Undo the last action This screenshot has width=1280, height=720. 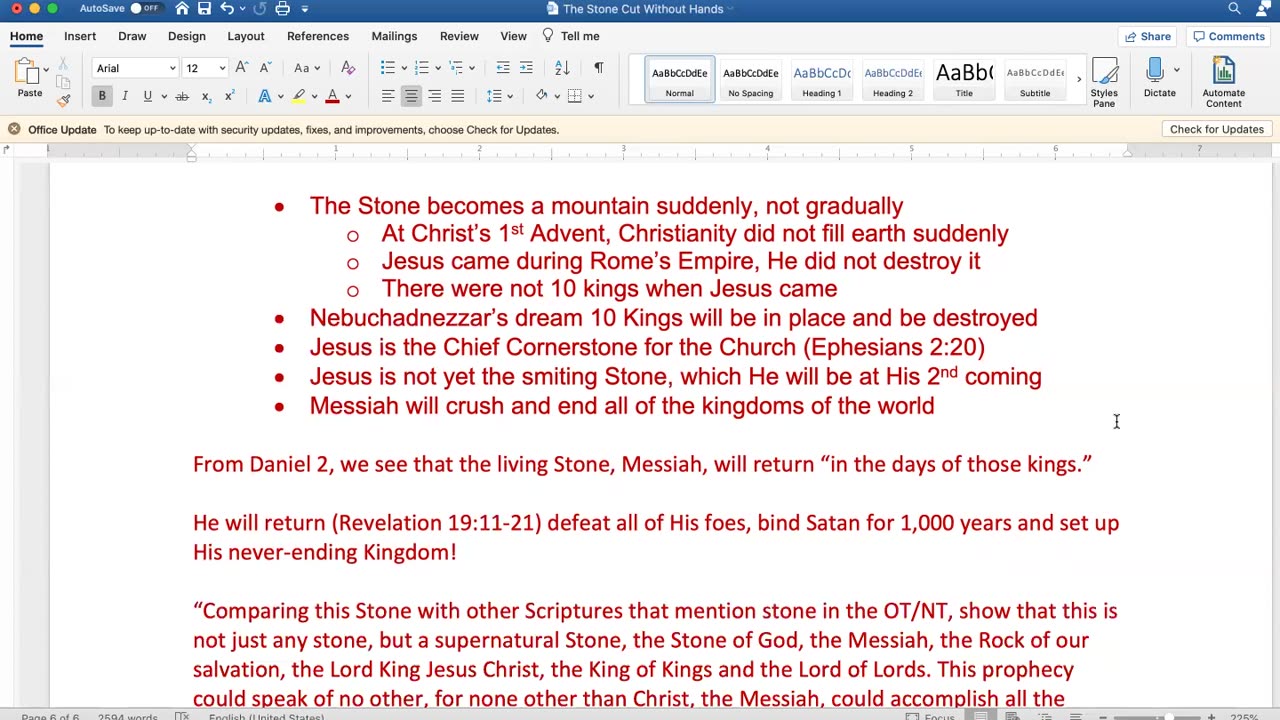coord(227,9)
